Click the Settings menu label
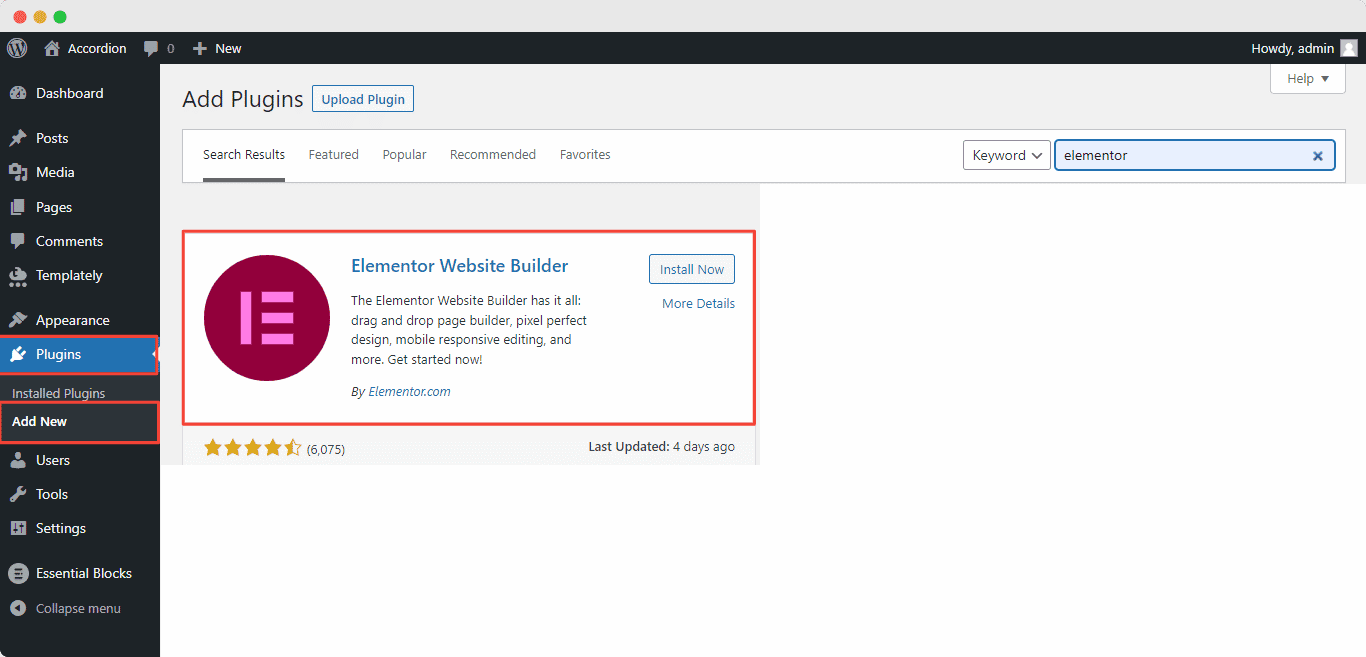 61,528
